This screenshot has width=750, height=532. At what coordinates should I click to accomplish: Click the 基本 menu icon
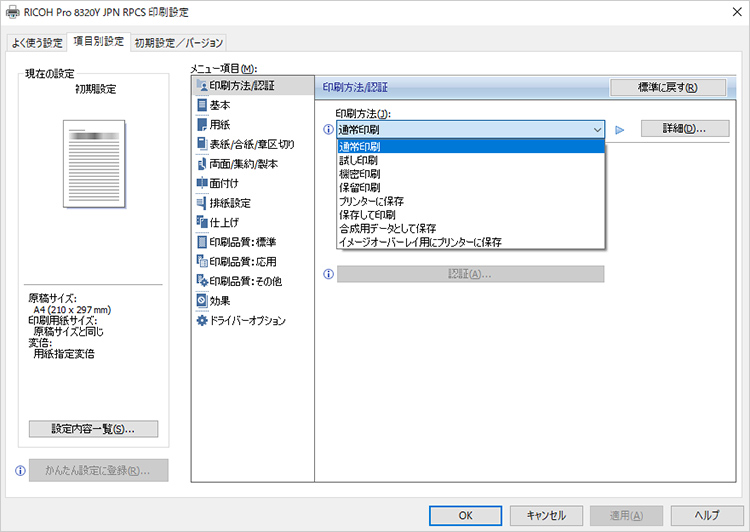[201, 105]
